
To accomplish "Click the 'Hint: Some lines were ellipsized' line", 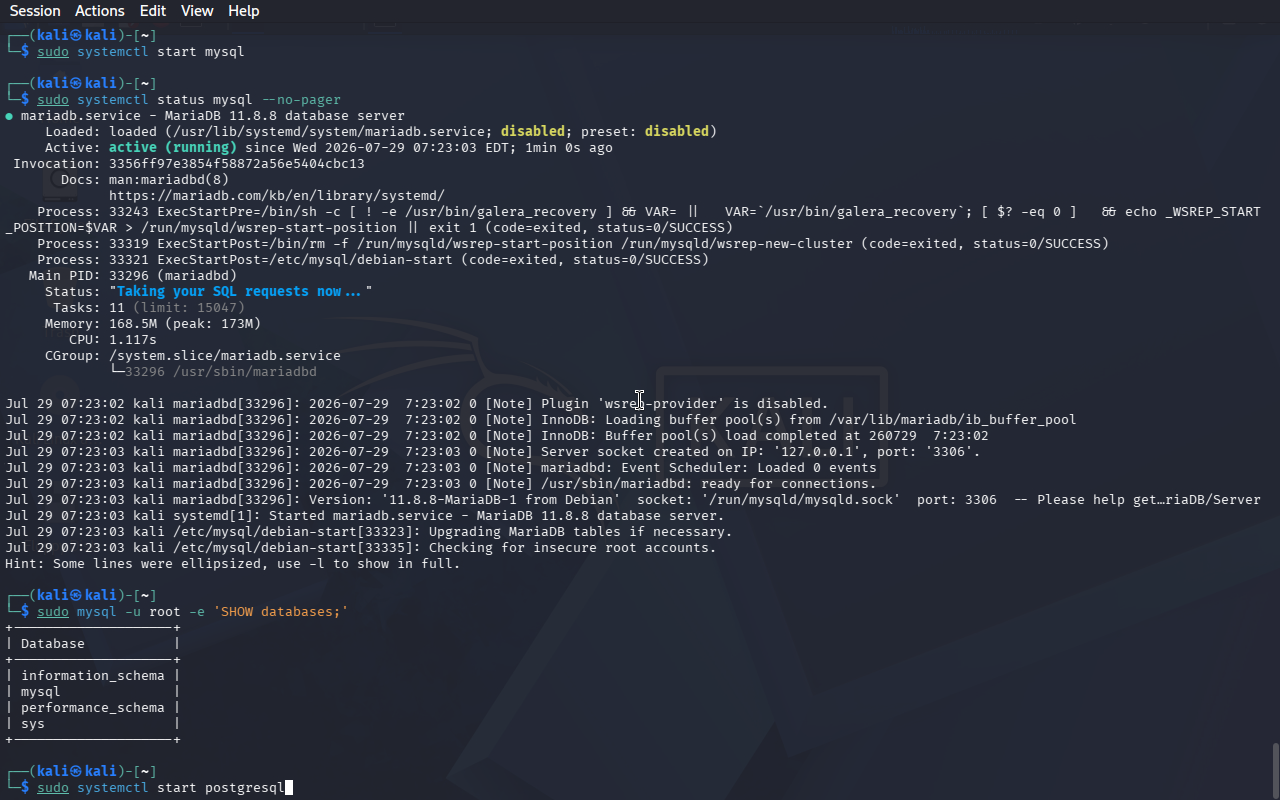I will point(233,564).
